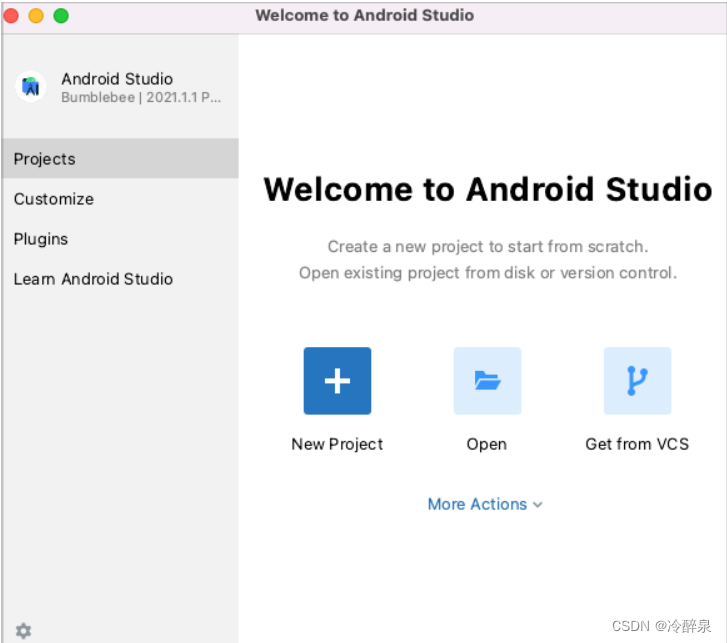The height and width of the screenshot is (643, 727).
Task: Go to Learn Android Studio
Action: point(120,279)
